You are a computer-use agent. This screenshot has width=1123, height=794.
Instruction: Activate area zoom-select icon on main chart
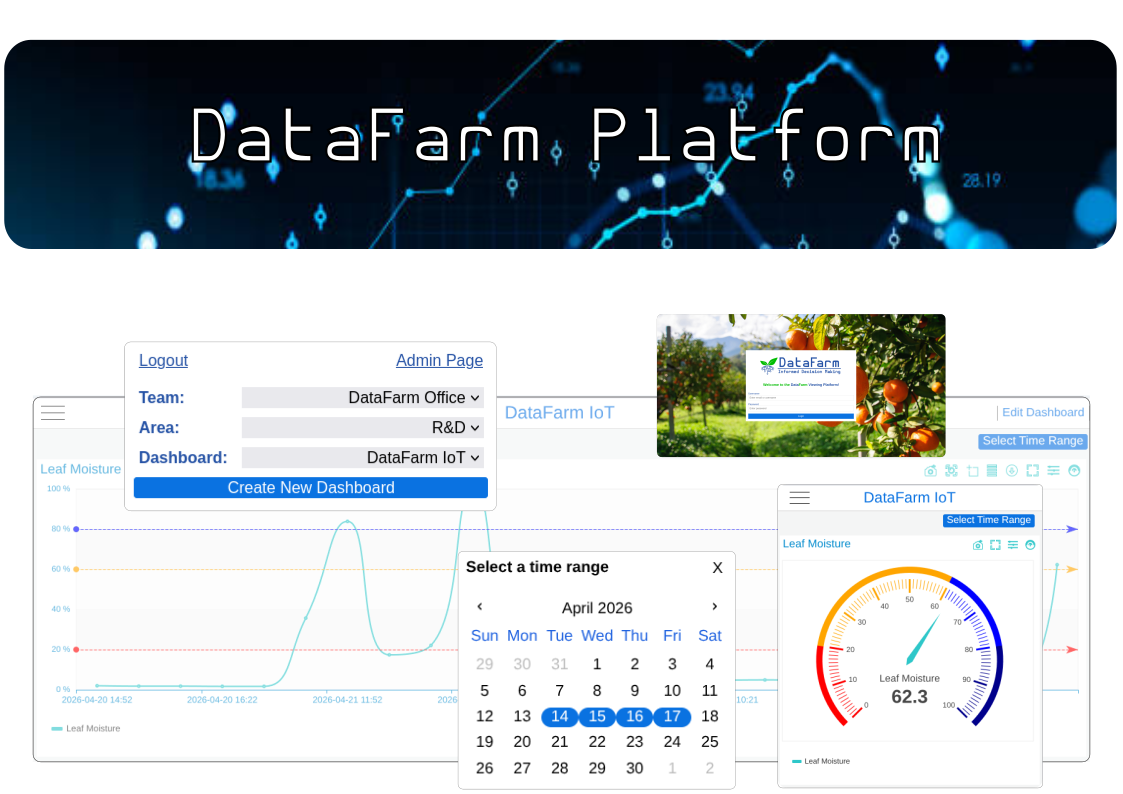(x=951, y=470)
